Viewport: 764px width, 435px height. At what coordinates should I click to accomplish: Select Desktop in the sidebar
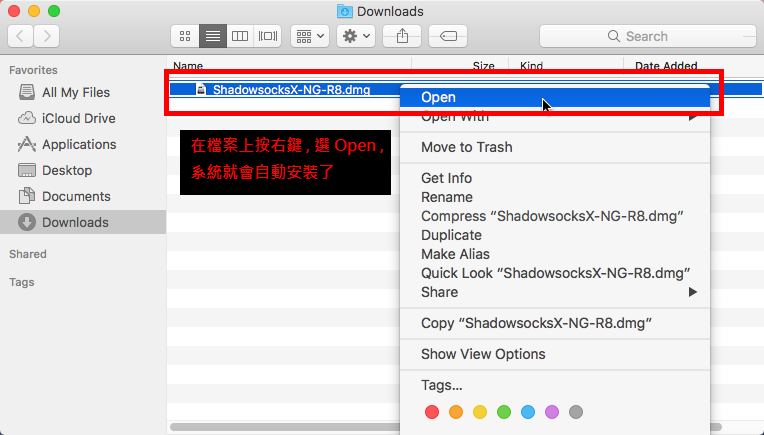66,170
